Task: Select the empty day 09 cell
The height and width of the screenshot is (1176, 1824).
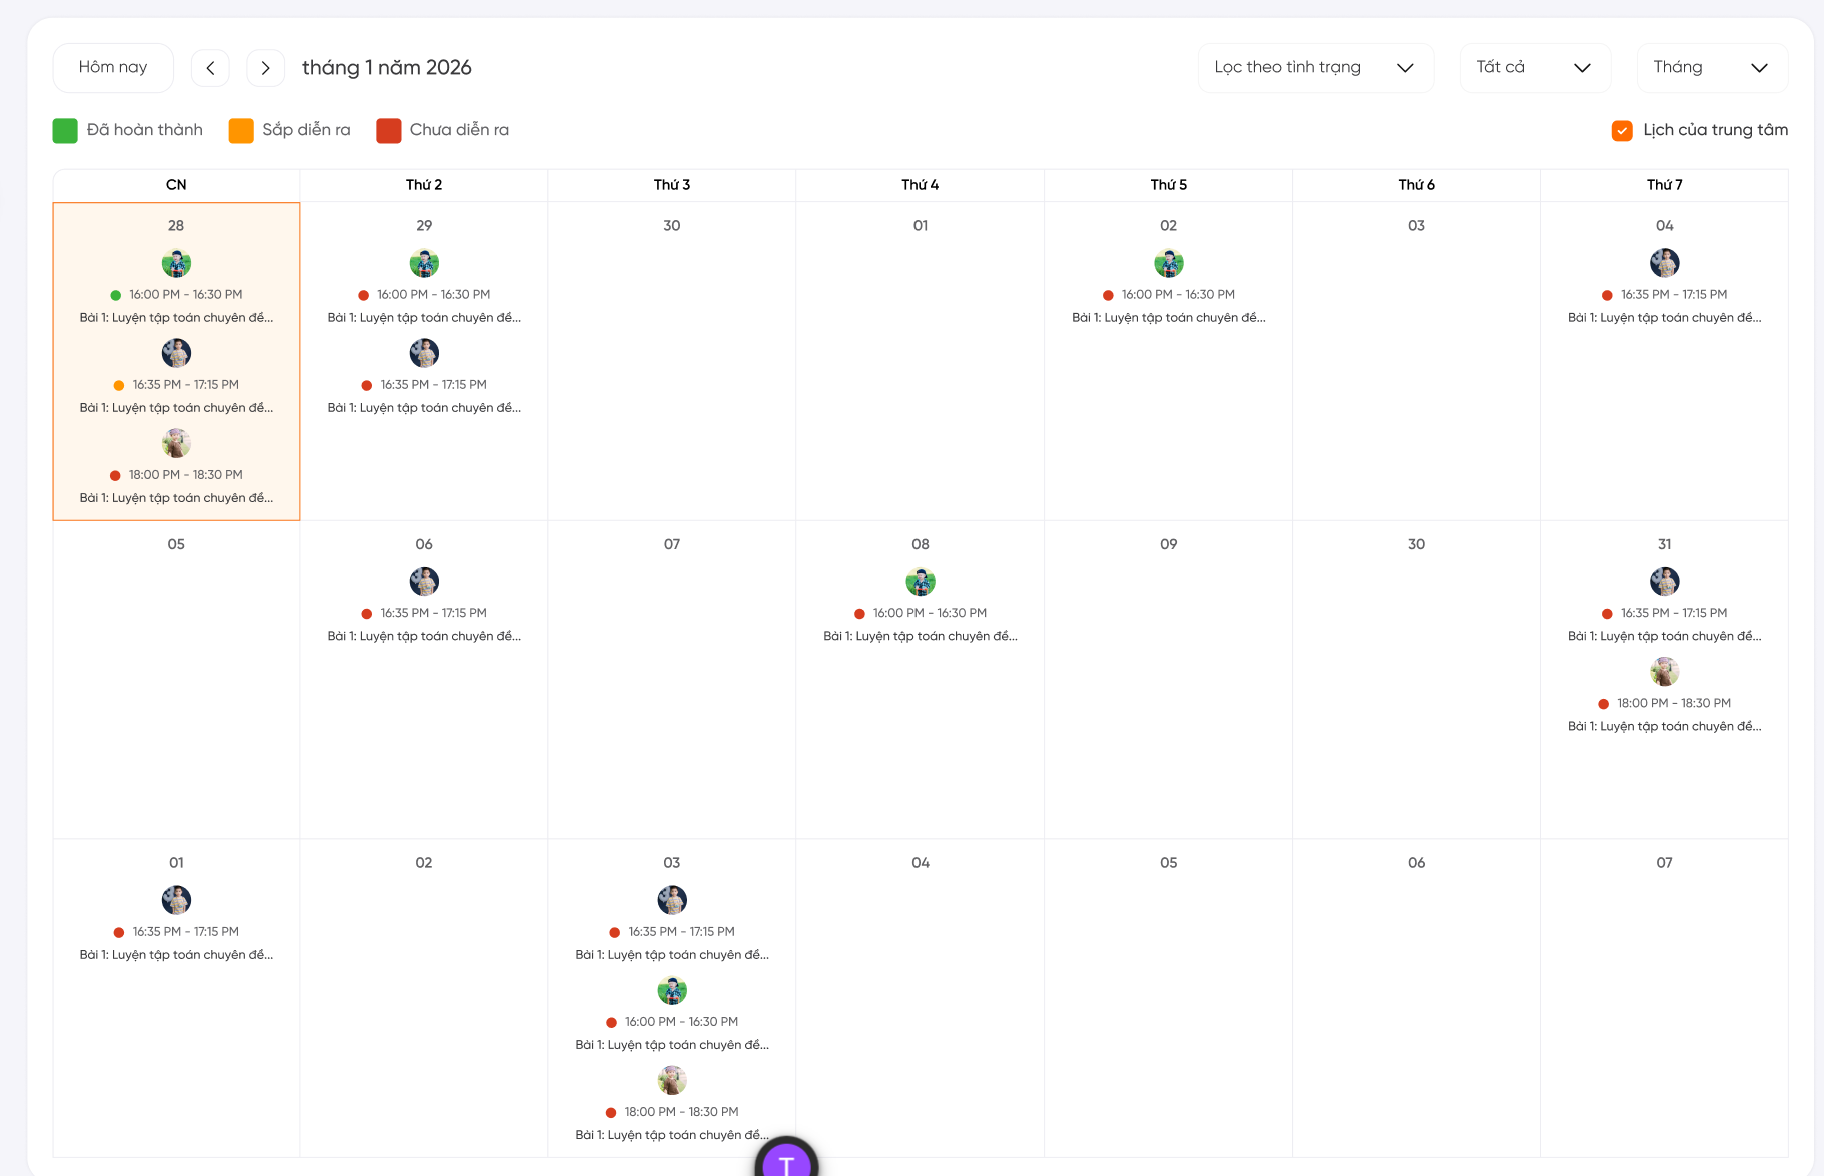Action: (1168, 680)
